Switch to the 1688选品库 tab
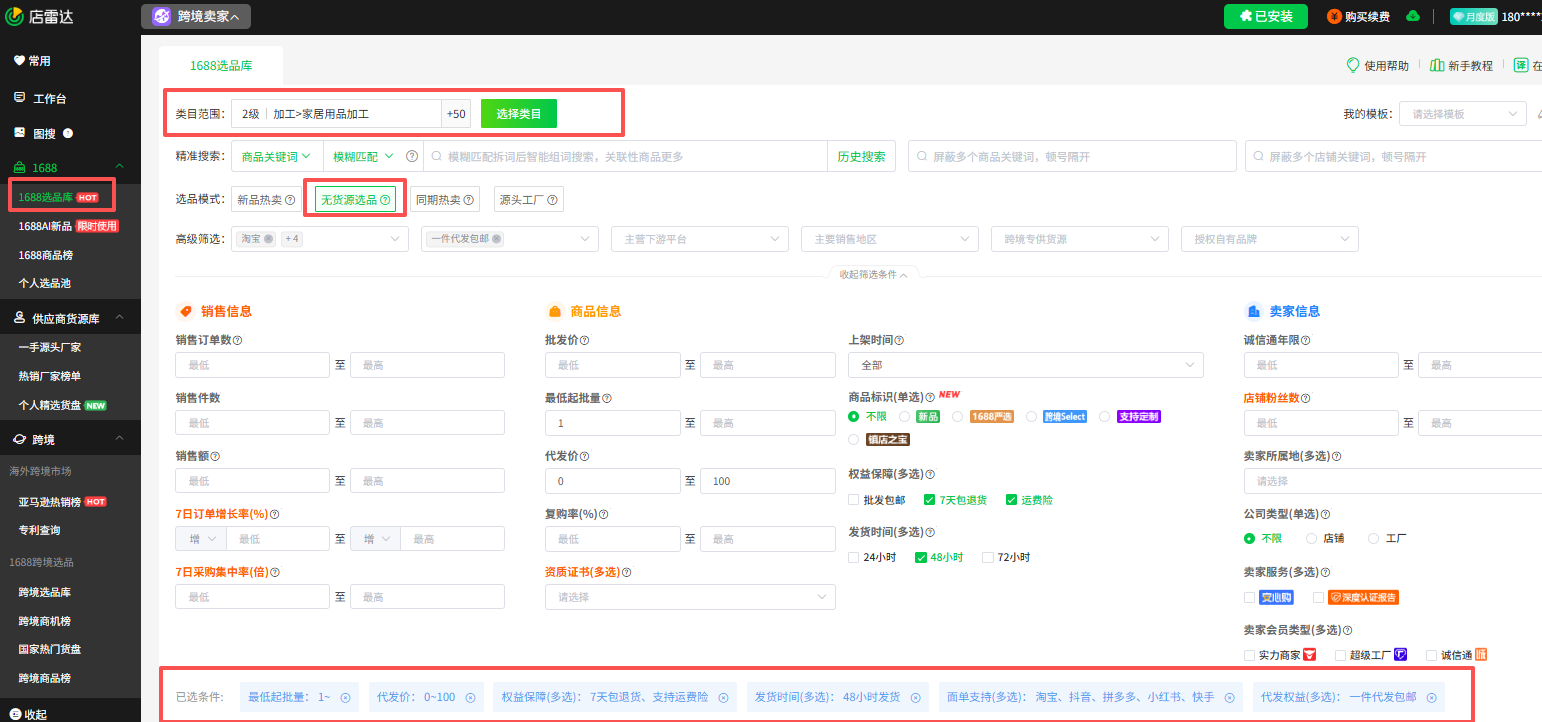1542x722 pixels. coord(223,65)
